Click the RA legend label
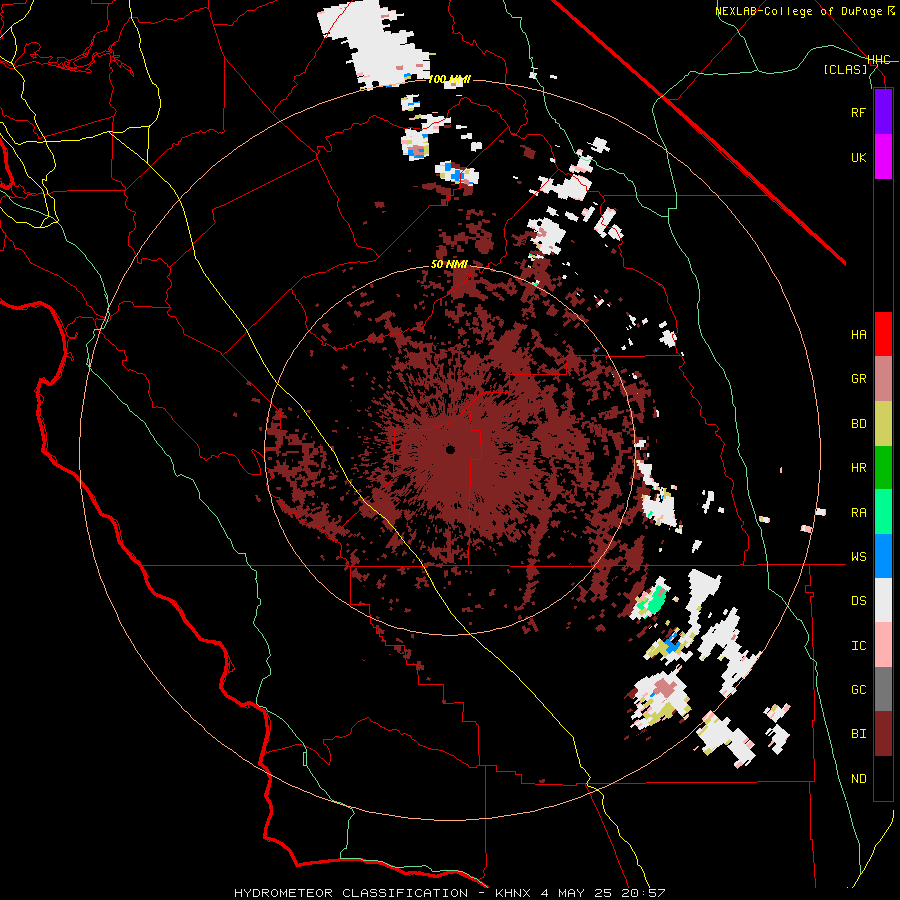The width and height of the screenshot is (900, 900). 858,512
